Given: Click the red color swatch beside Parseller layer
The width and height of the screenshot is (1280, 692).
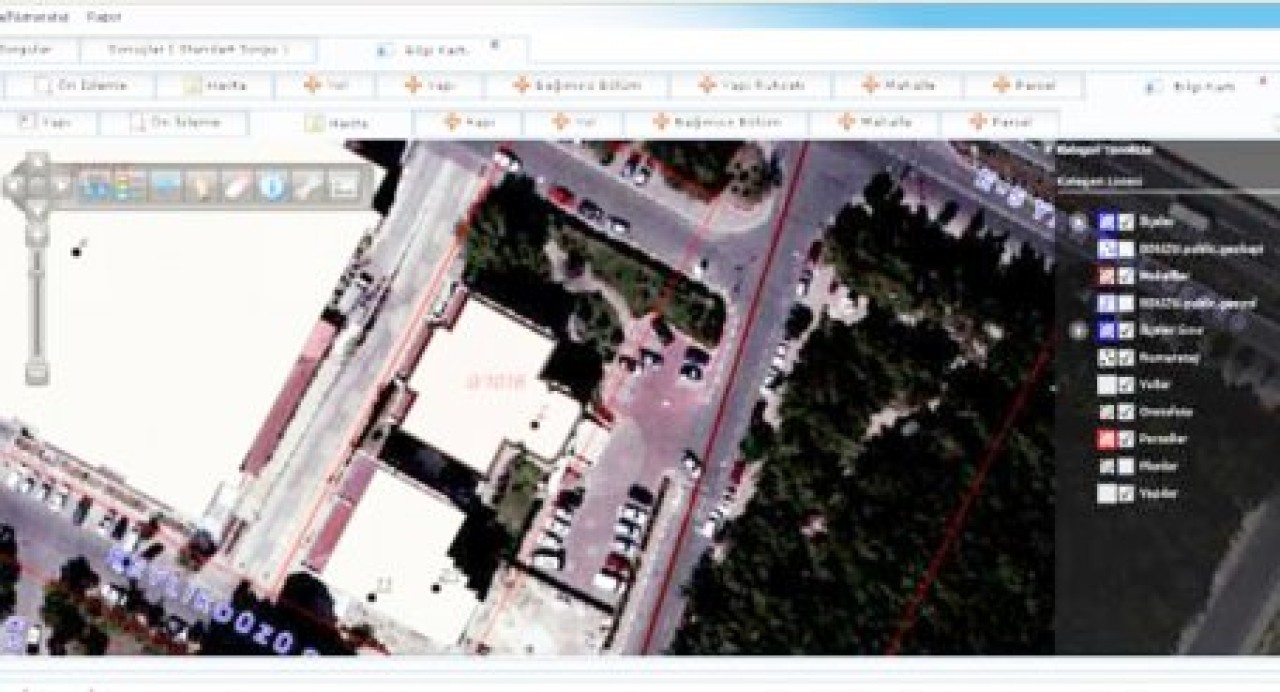Looking at the screenshot, I should (1107, 437).
